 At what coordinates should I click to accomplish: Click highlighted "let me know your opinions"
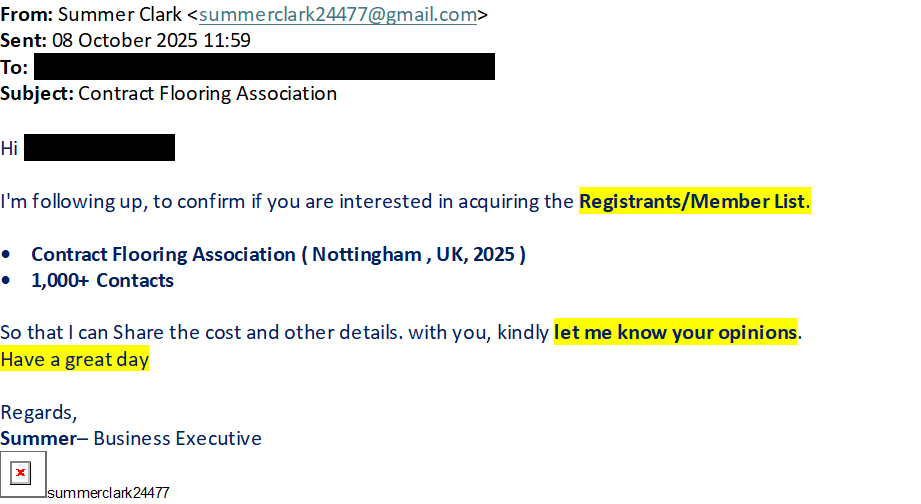point(675,332)
